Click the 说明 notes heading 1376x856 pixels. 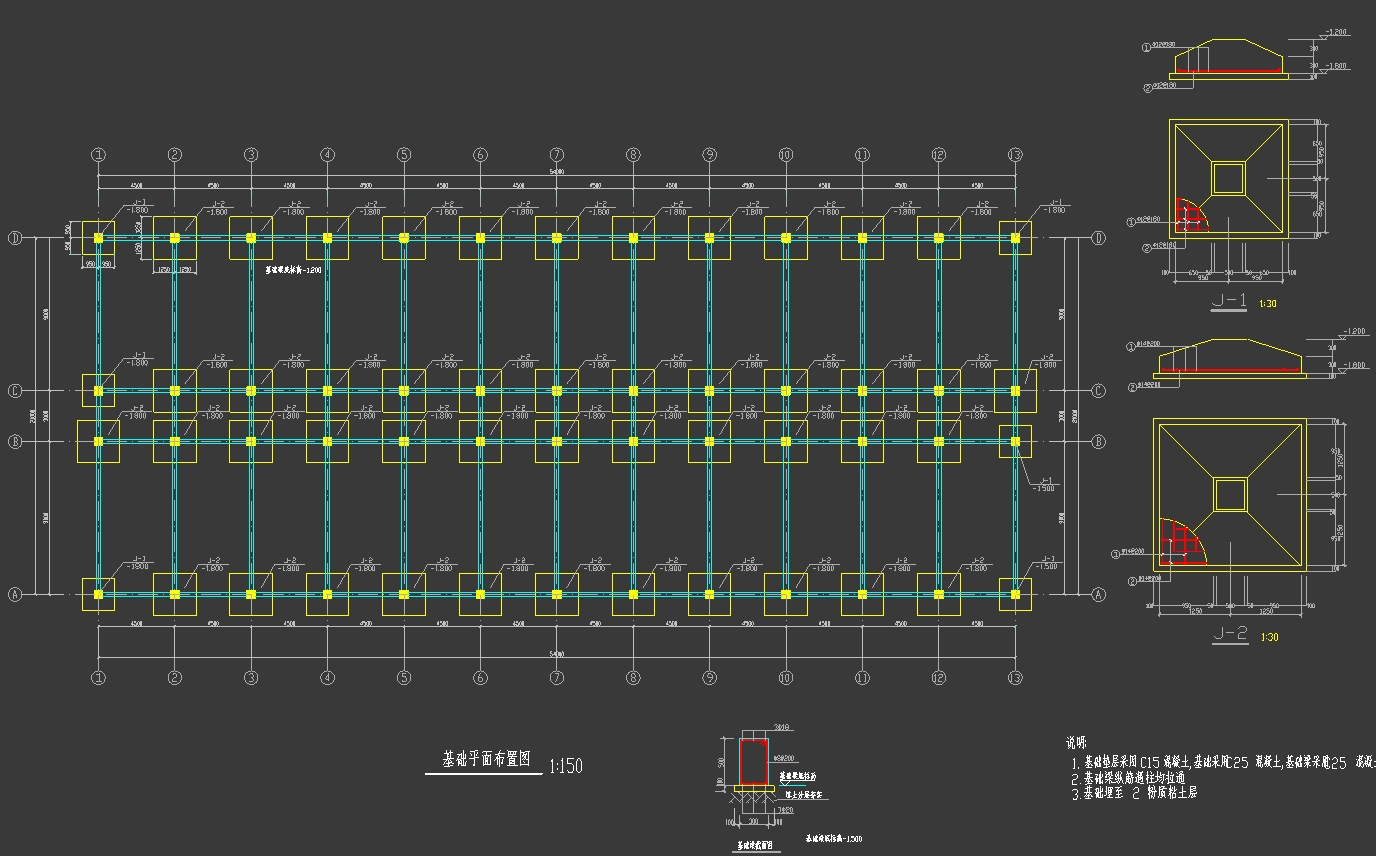(x=1076, y=743)
